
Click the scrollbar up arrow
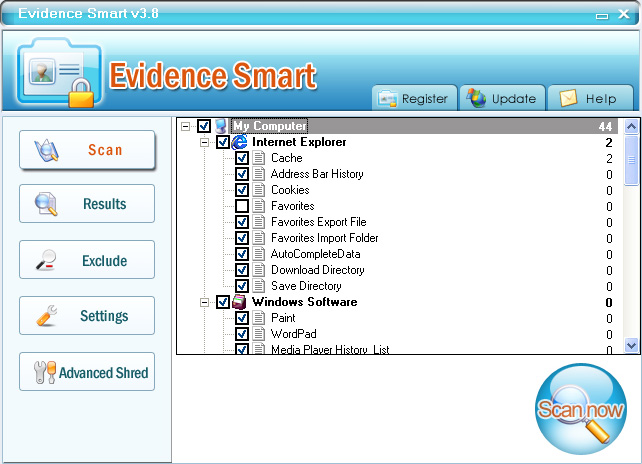631,127
